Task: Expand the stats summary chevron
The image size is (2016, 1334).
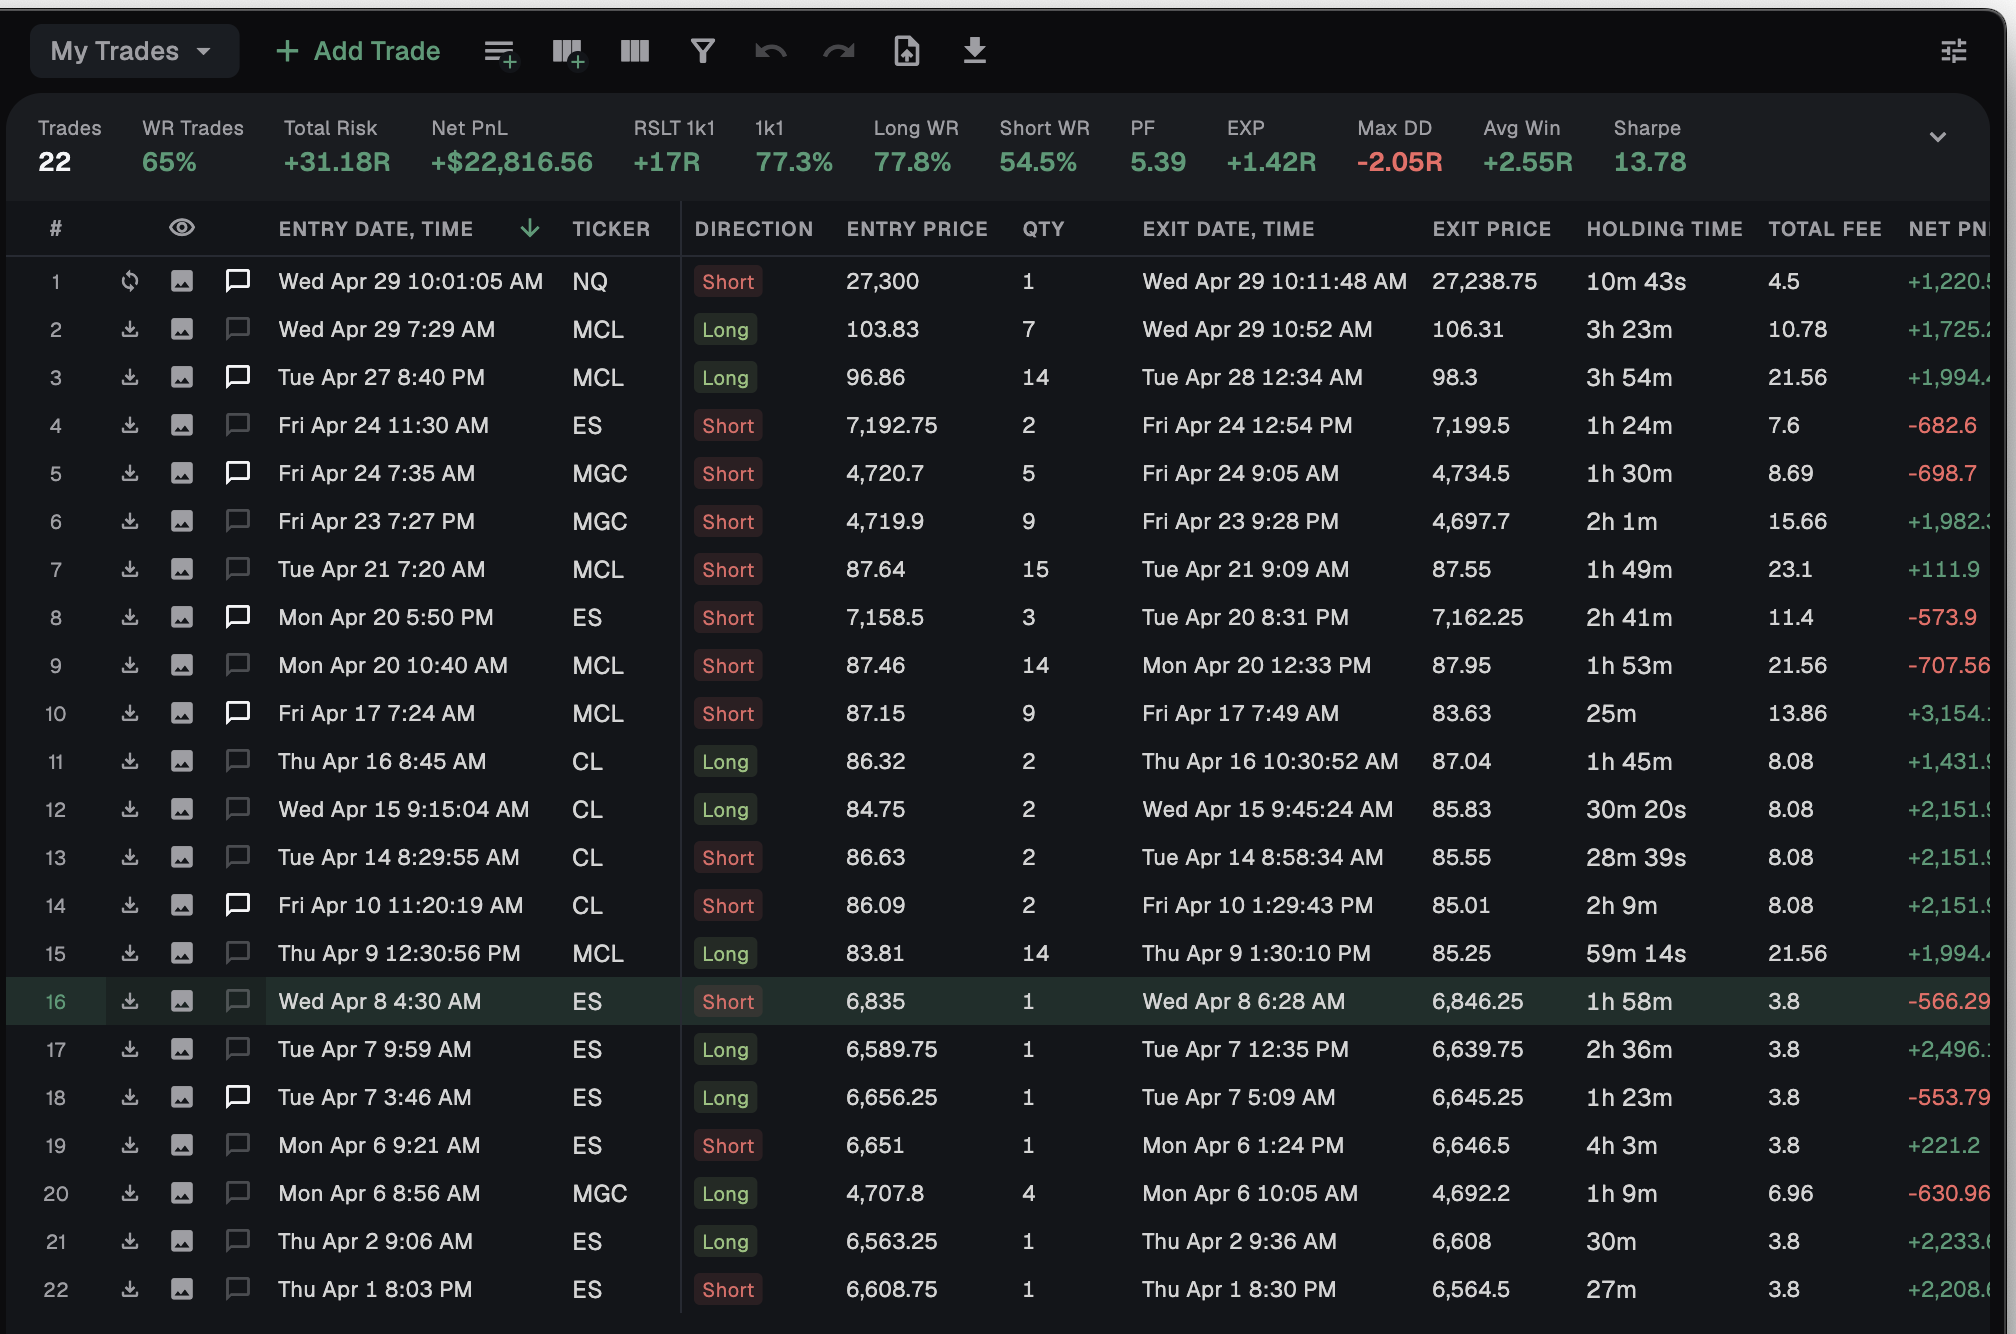Action: coord(1938,137)
